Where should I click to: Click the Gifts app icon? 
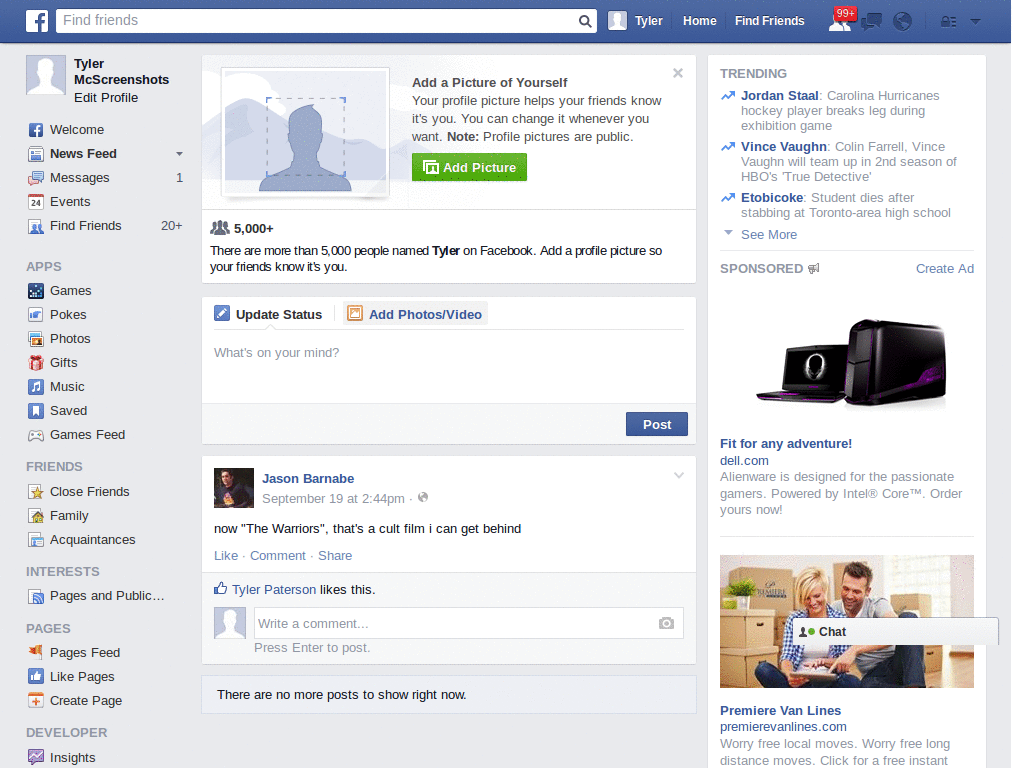tap(36, 362)
